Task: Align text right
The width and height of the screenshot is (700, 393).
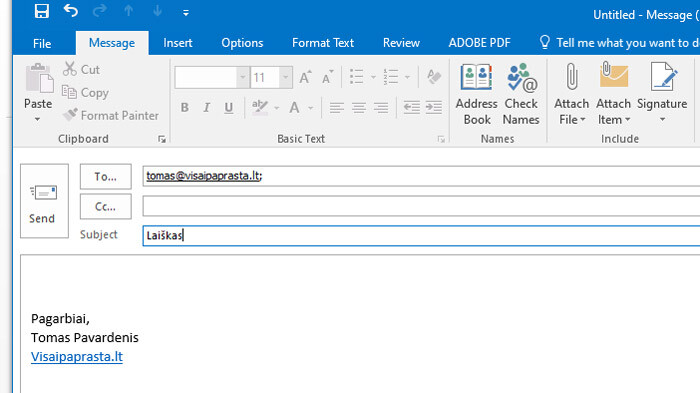Action: click(381, 108)
